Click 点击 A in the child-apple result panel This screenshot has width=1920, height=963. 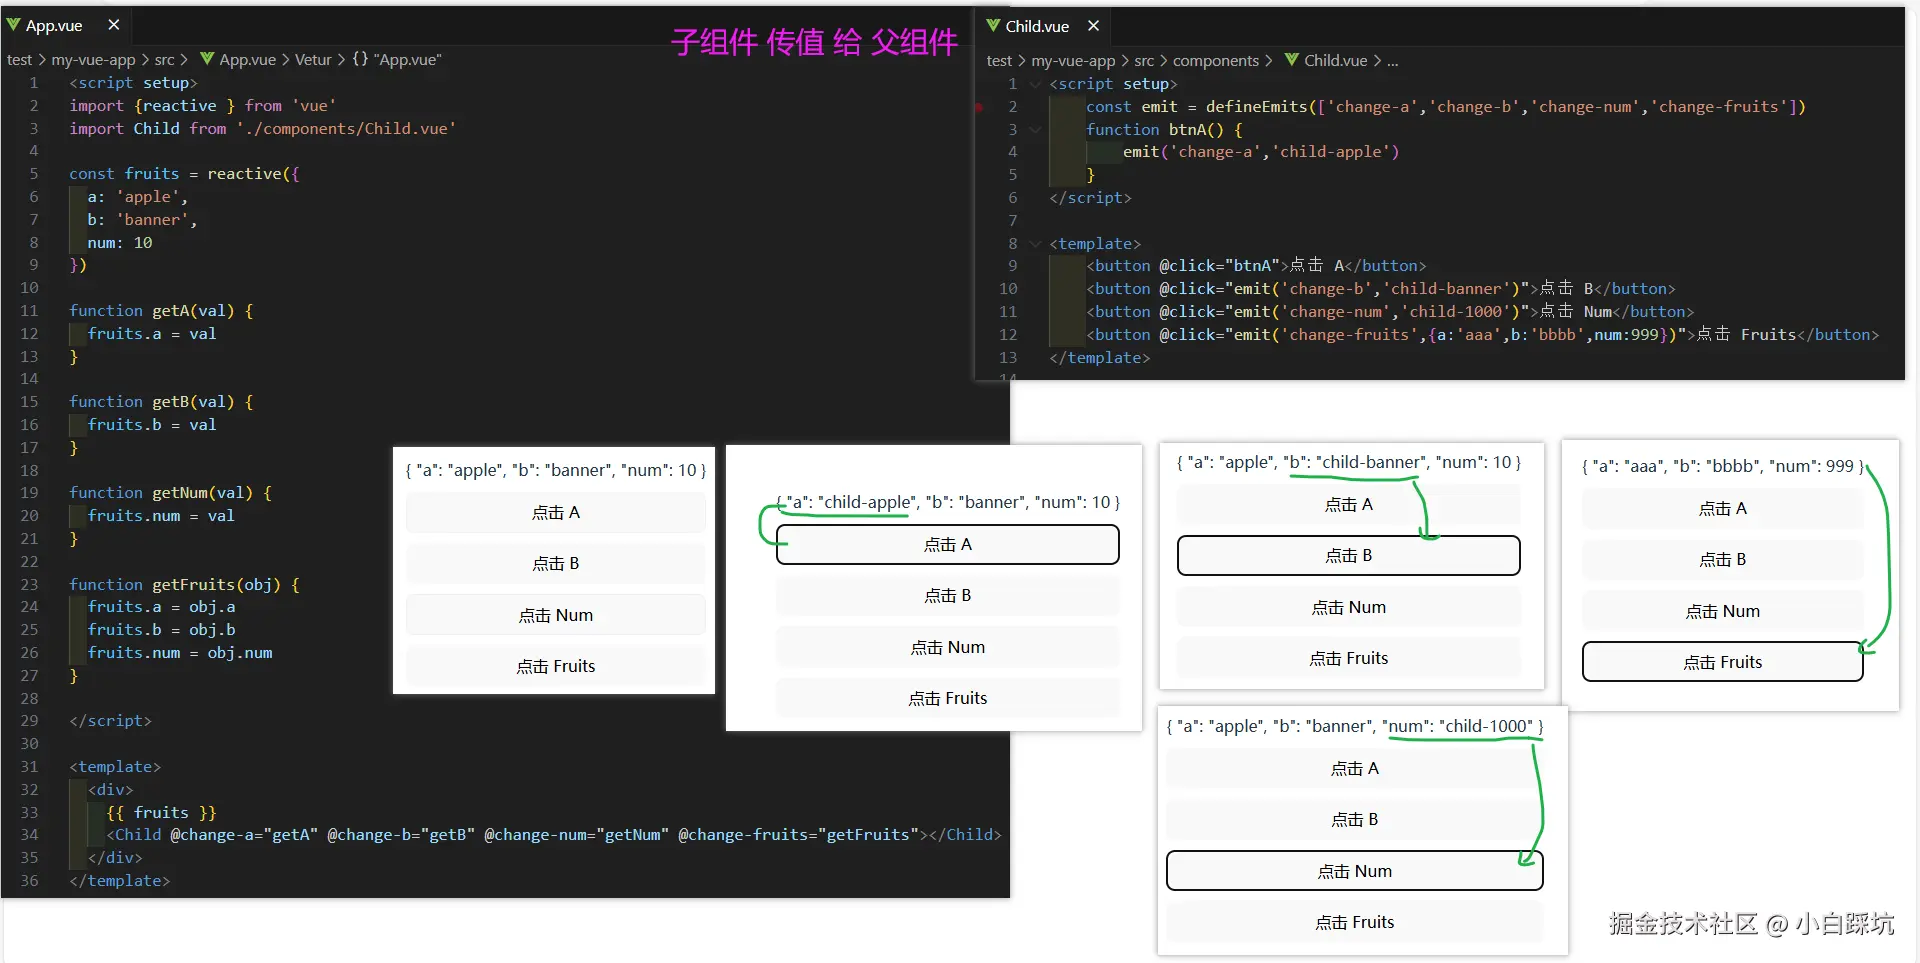click(948, 545)
